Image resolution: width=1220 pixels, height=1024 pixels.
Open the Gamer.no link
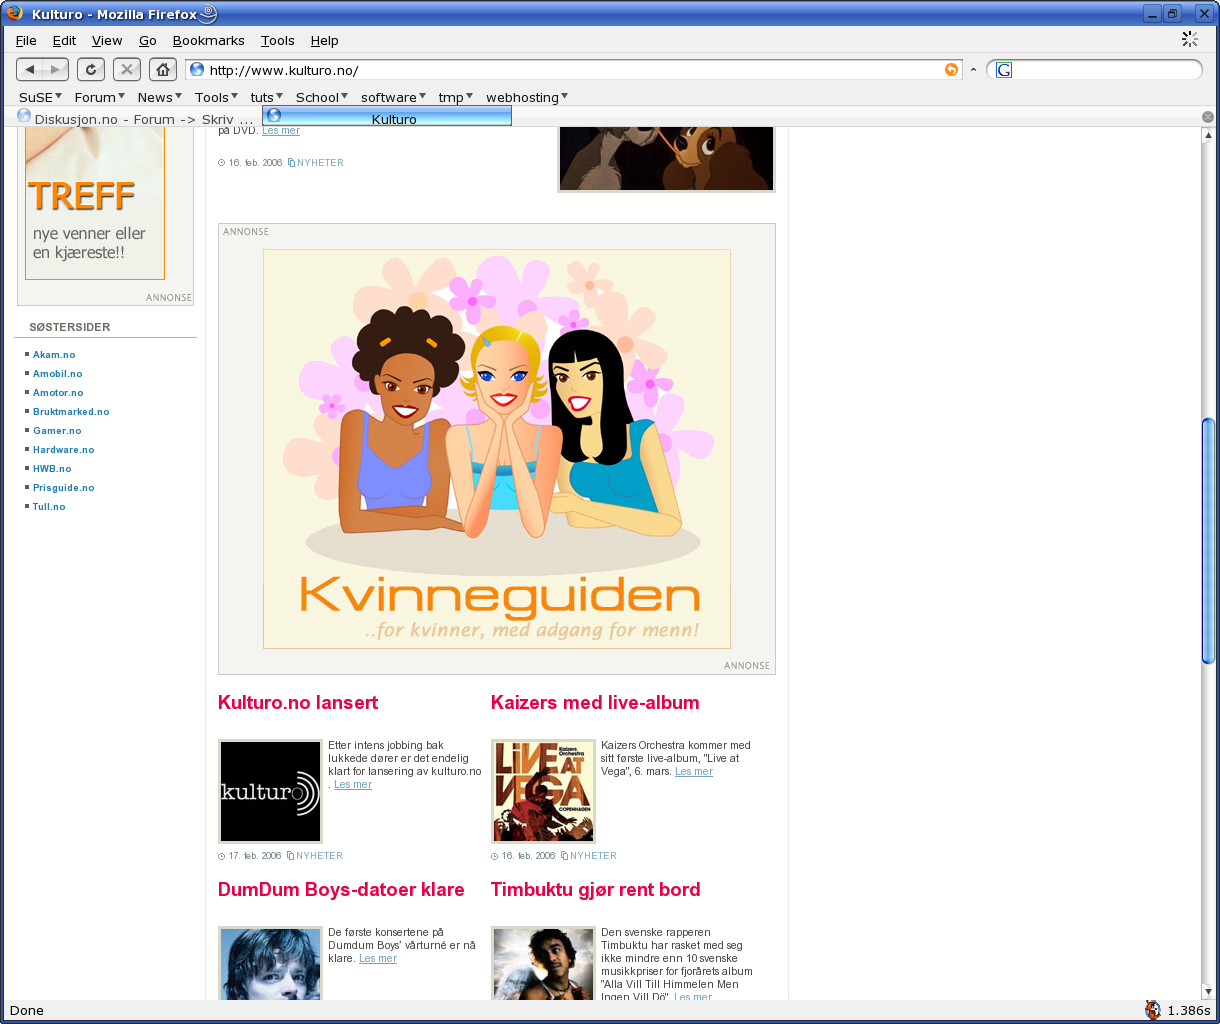[x=57, y=431]
